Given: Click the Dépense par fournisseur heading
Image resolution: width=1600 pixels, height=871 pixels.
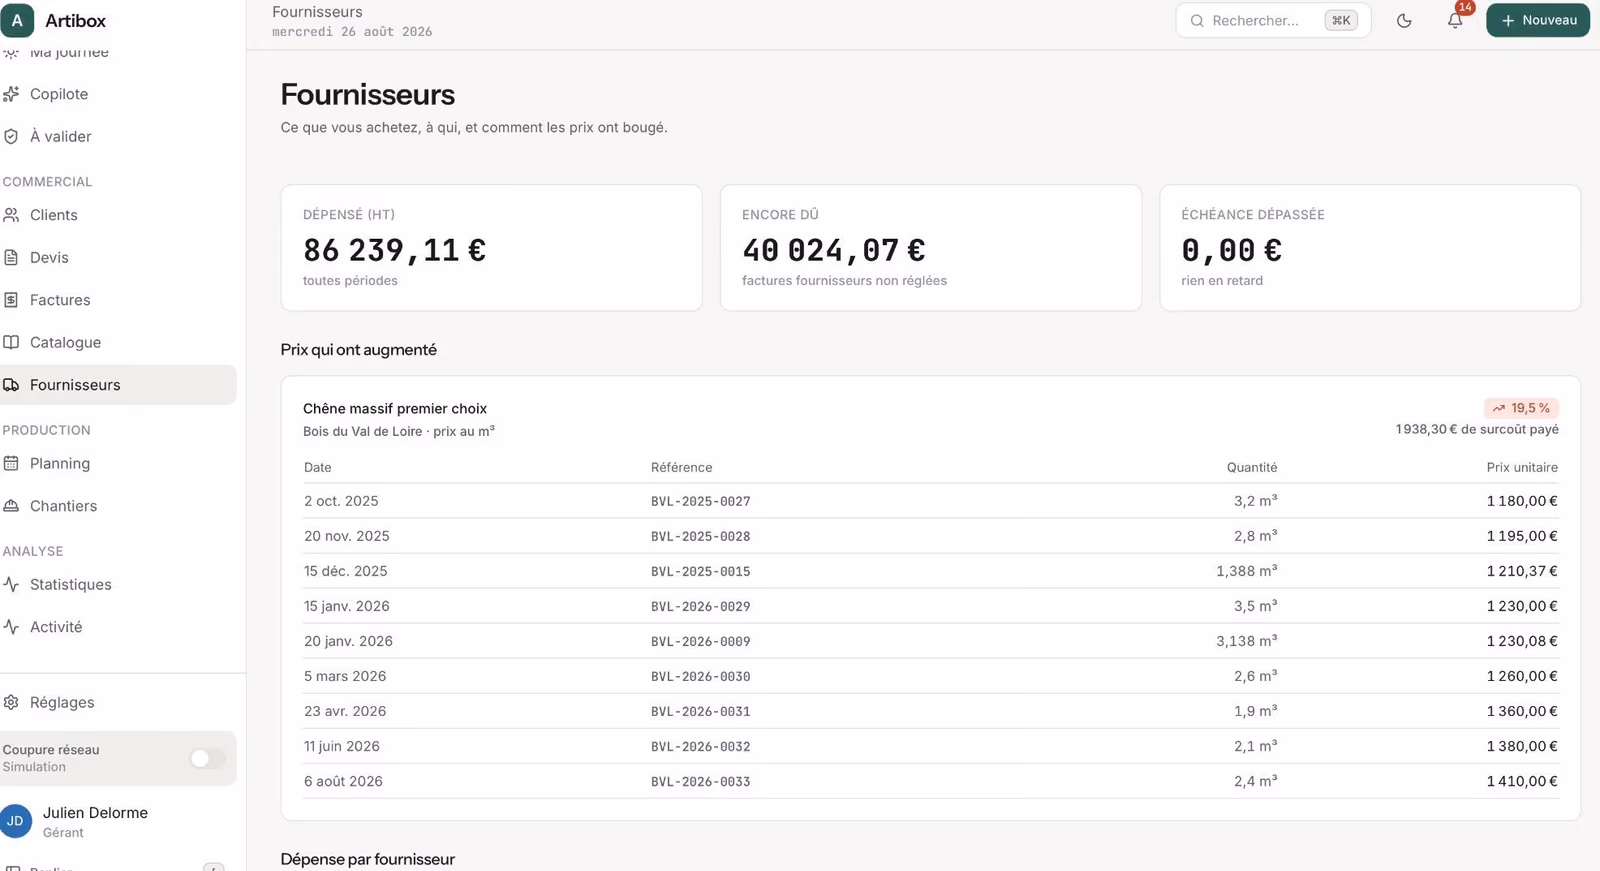Looking at the screenshot, I should pyautogui.click(x=368, y=859).
